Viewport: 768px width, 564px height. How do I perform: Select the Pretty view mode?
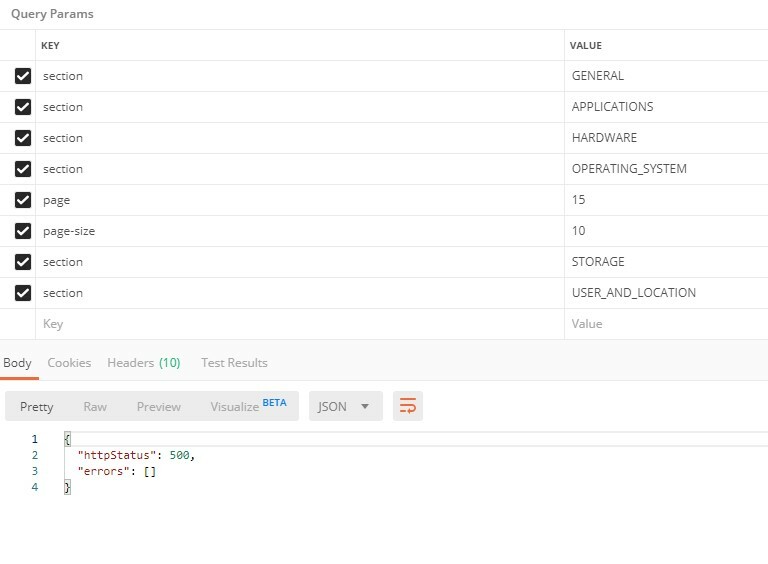(37, 407)
